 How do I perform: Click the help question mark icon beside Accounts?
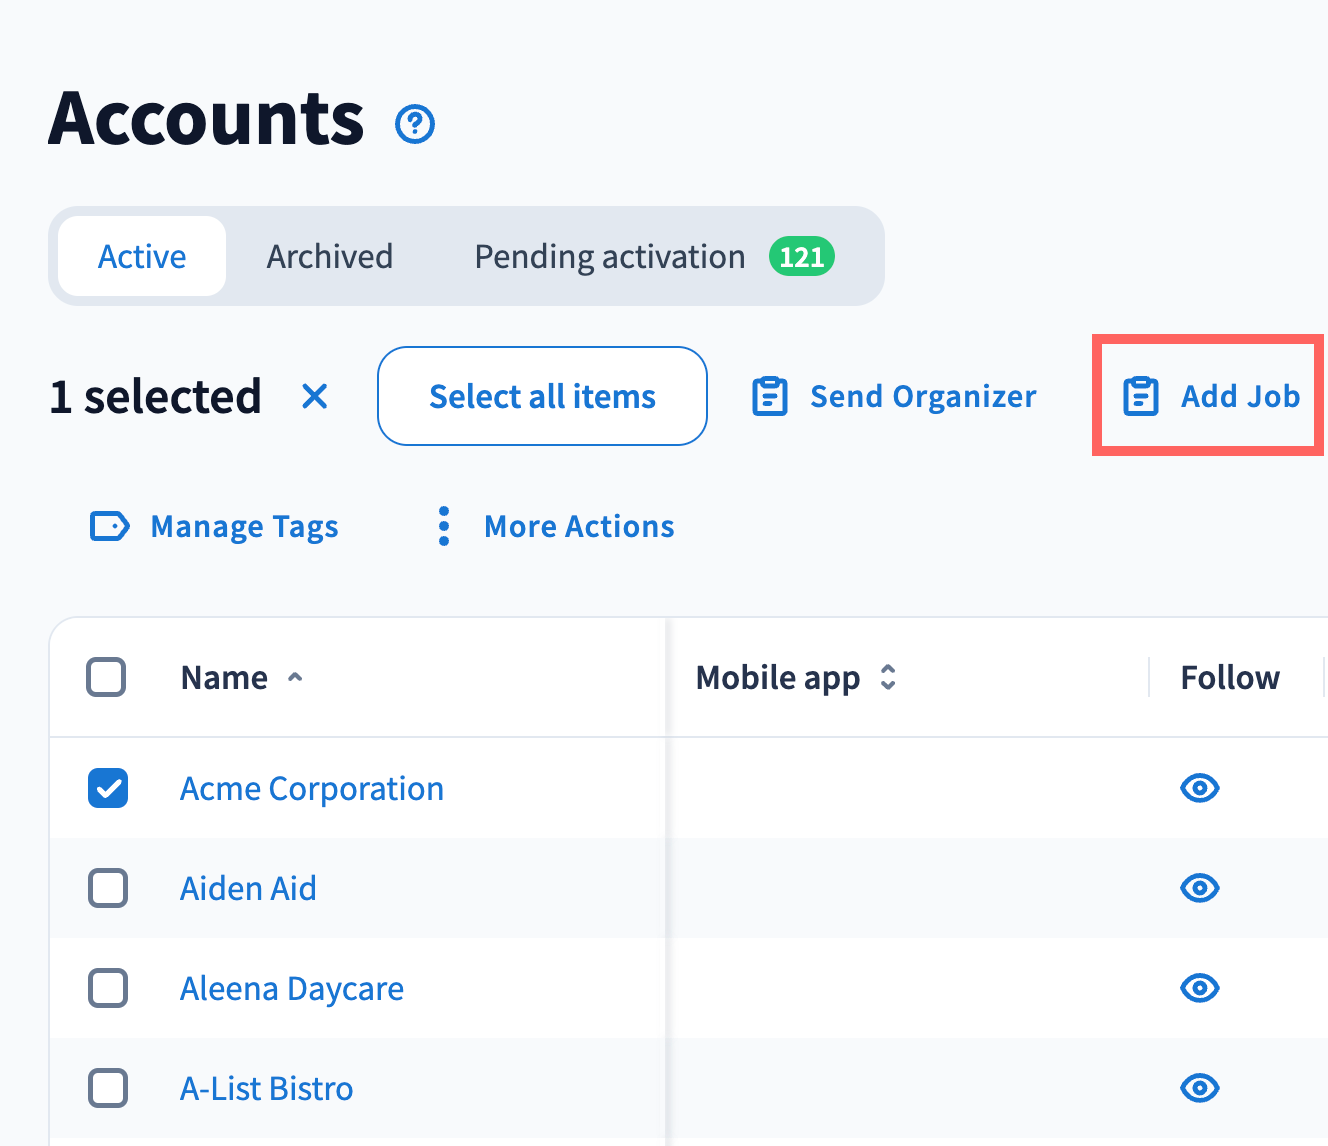coord(415,125)
